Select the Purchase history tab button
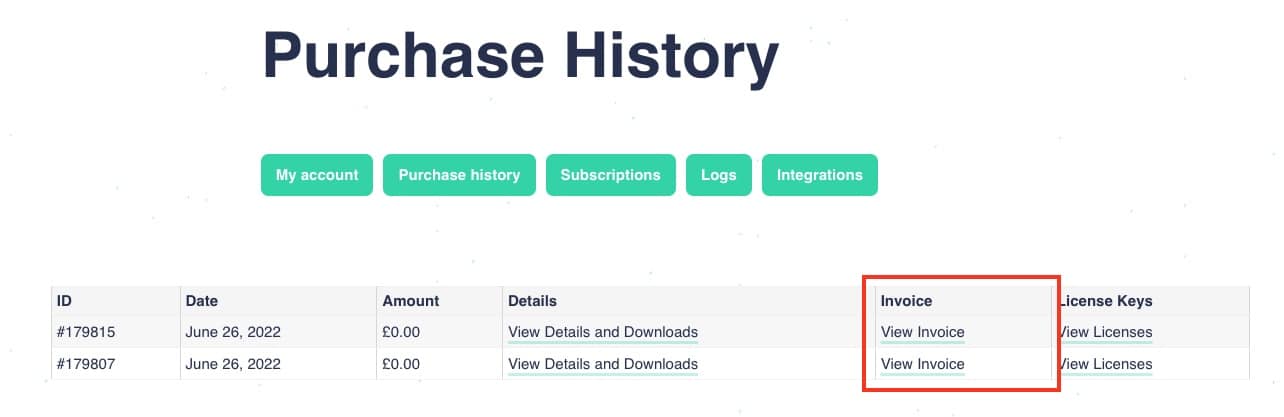 pos(459,175)
